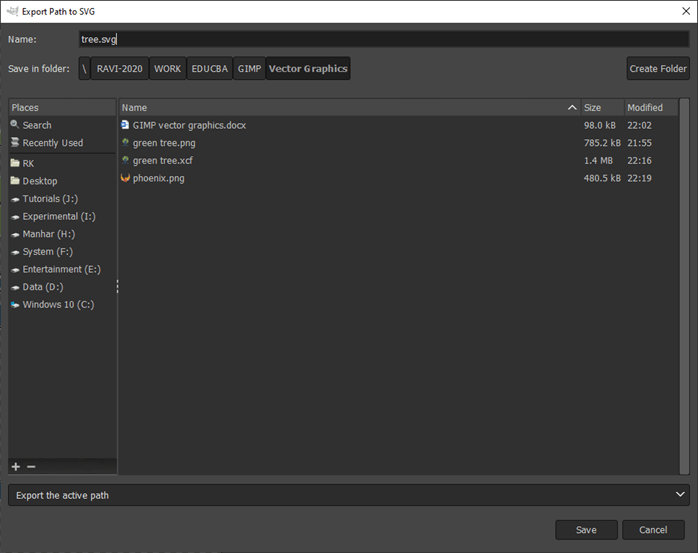Click the Places panel header

coord(62,108)
